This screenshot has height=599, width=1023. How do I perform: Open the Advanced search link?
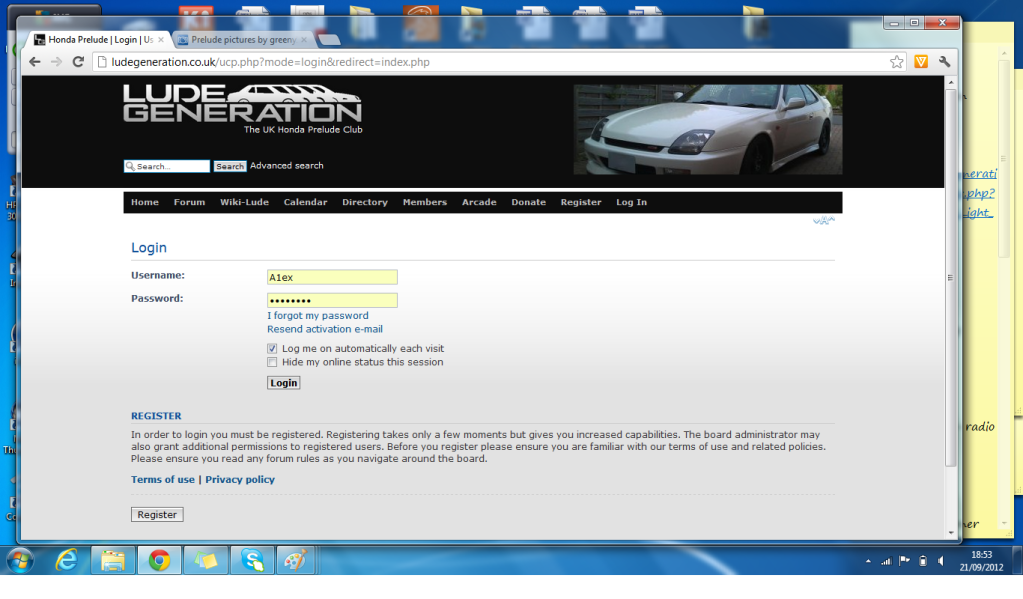pos(286,166)
